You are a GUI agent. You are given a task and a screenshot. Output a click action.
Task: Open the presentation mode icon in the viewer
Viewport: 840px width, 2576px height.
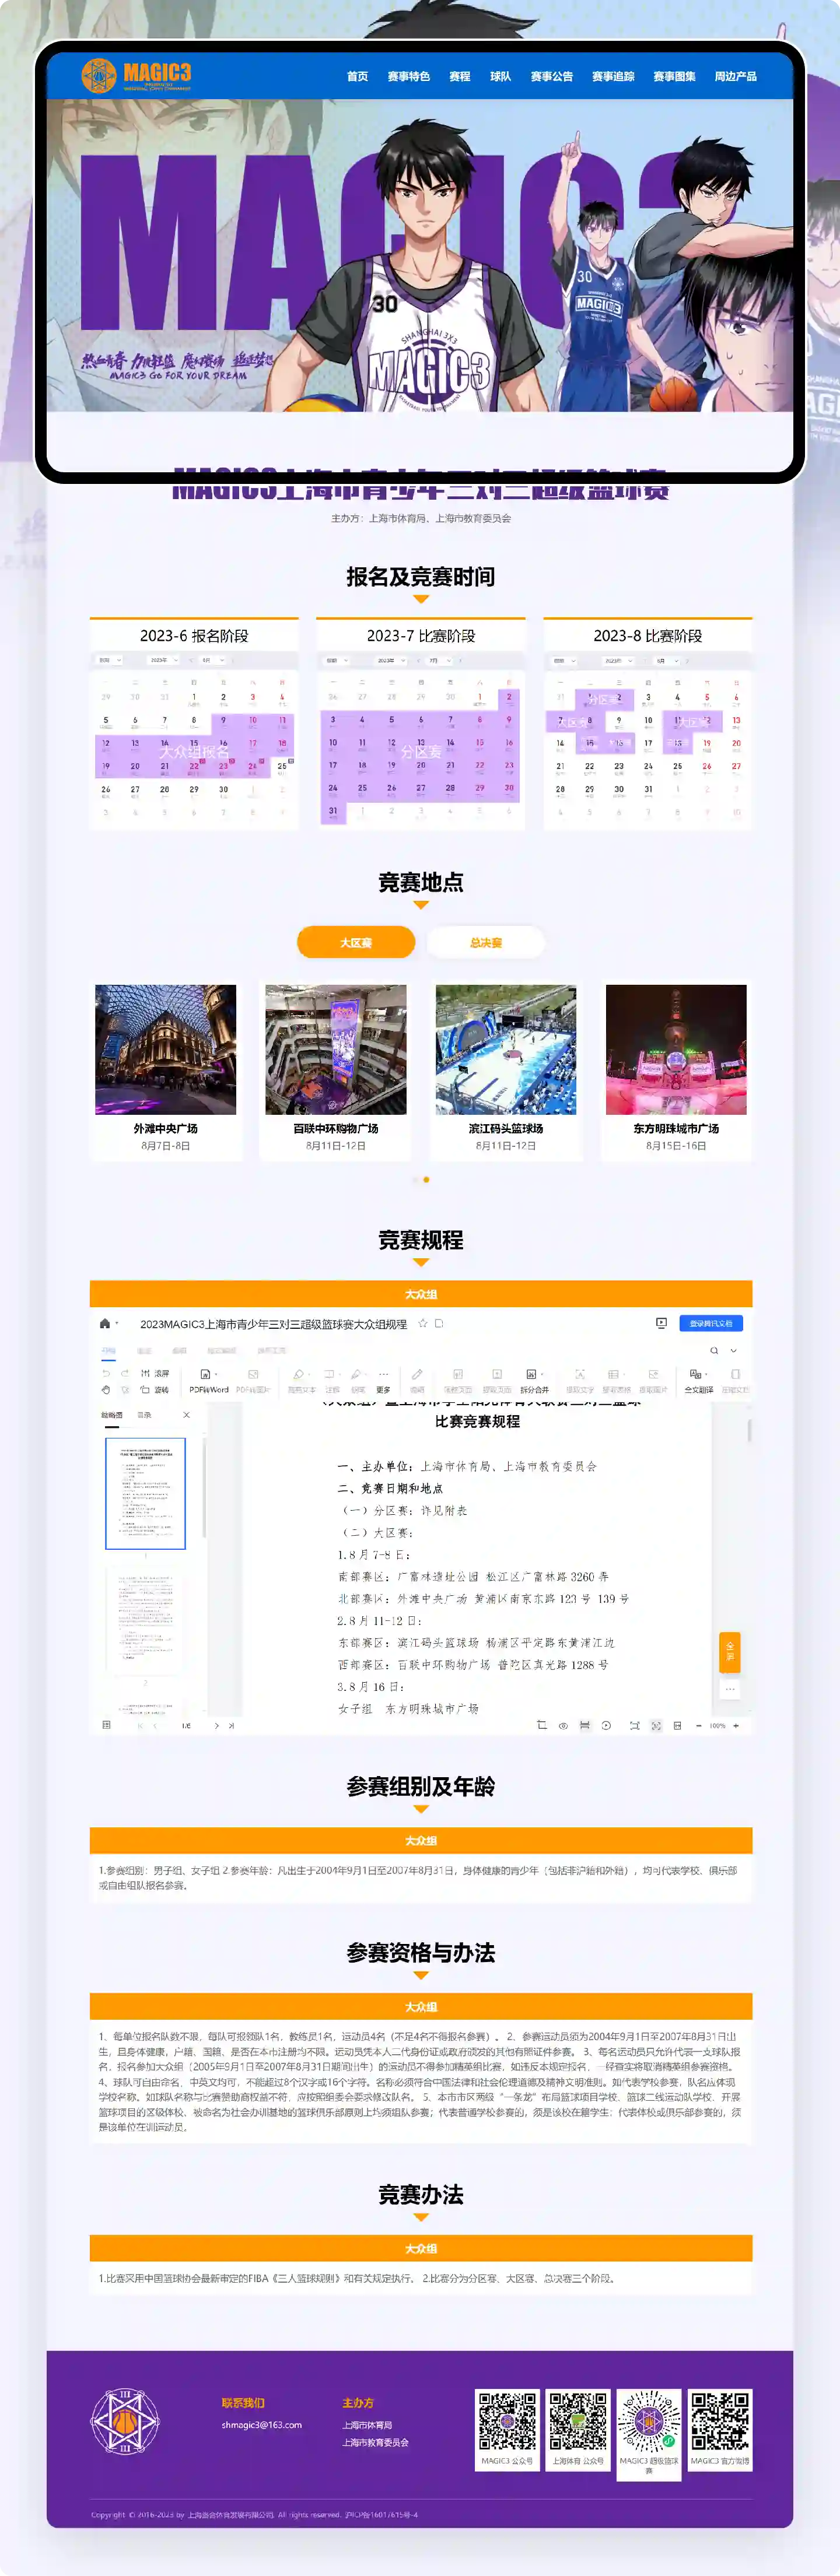(661, 1323)
